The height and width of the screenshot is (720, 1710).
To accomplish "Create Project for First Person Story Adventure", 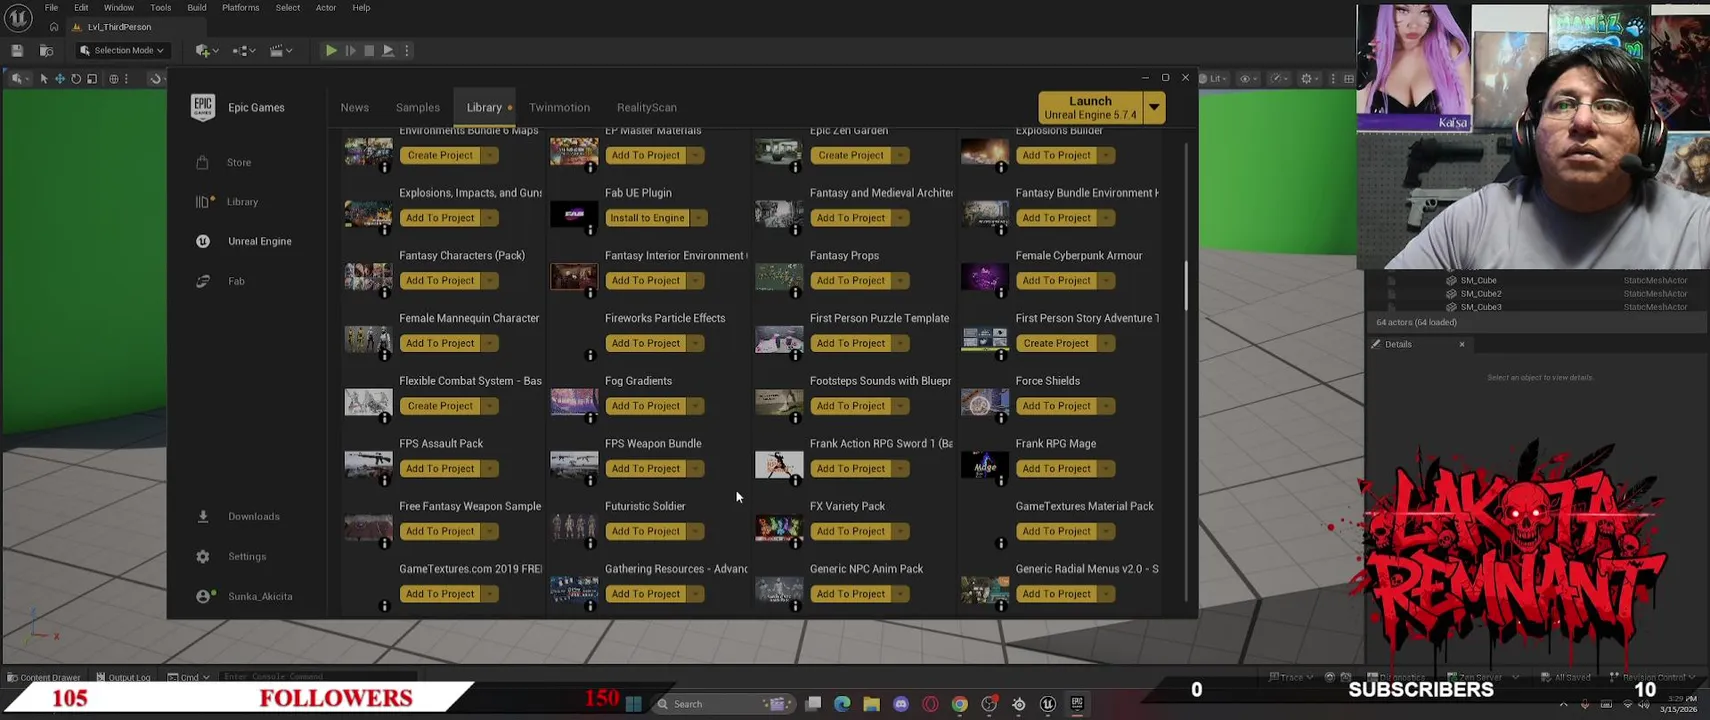I will coord(1056,343).
